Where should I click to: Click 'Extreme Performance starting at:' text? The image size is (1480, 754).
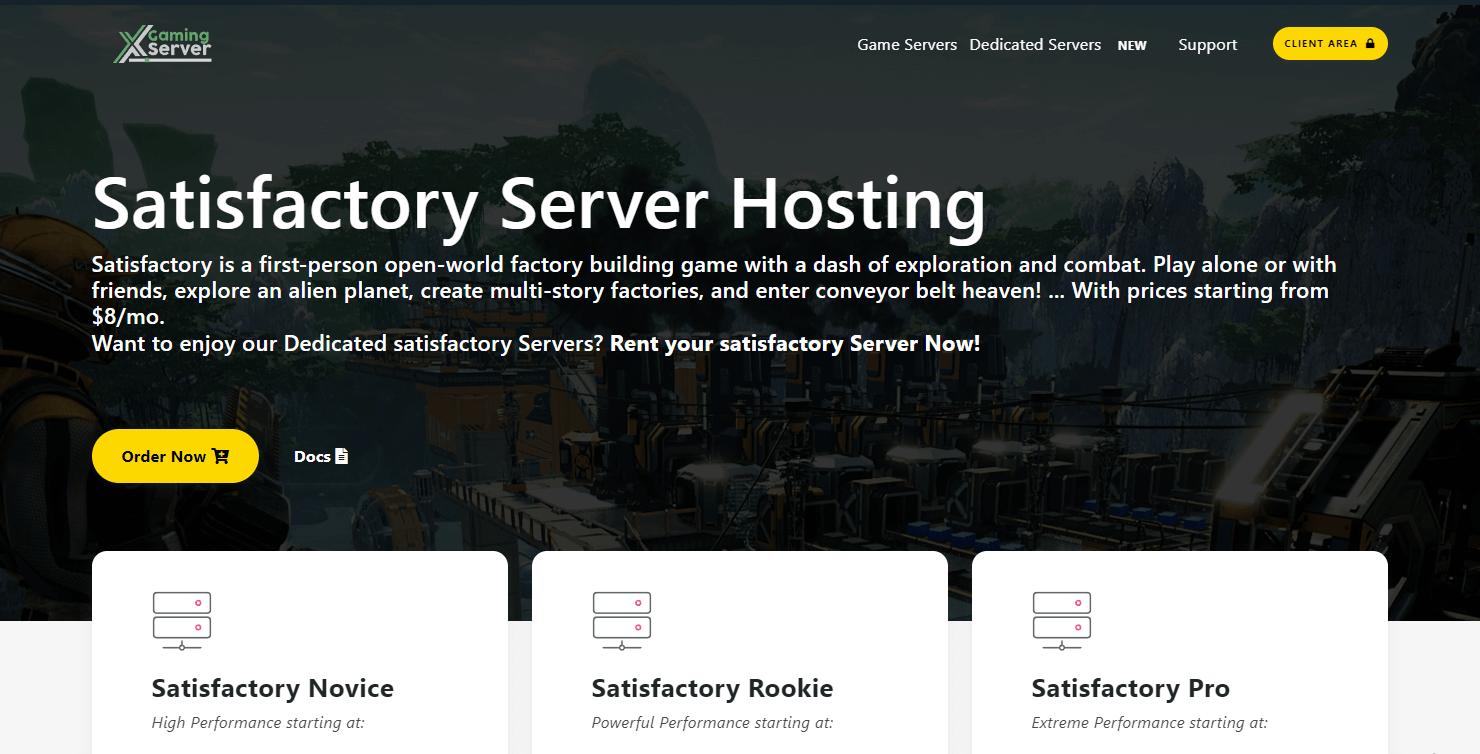click(x=1150, y=722)
